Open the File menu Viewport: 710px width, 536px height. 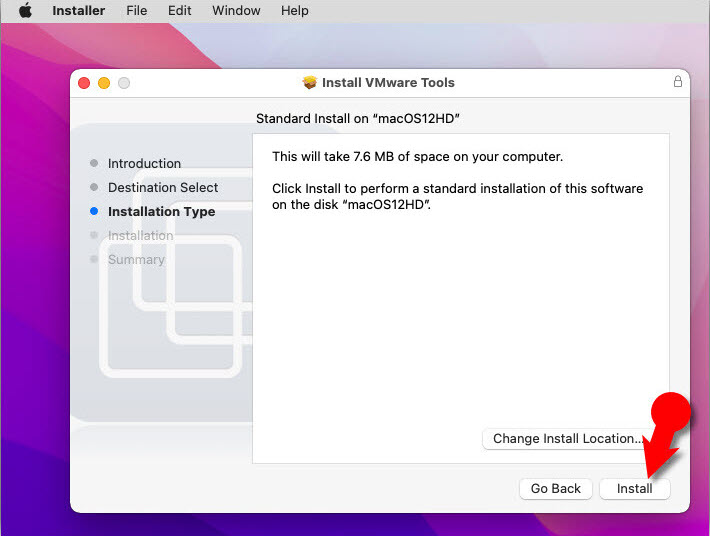[x=137, y=11]
